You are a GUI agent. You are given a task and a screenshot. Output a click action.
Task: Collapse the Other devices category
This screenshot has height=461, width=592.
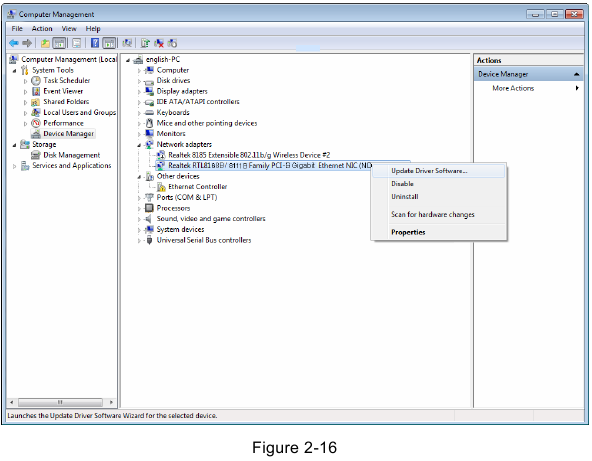(139, 177)
